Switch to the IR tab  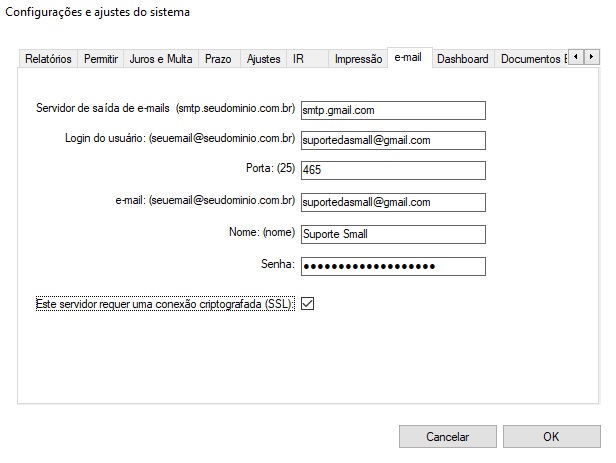(x=298, y=60)
